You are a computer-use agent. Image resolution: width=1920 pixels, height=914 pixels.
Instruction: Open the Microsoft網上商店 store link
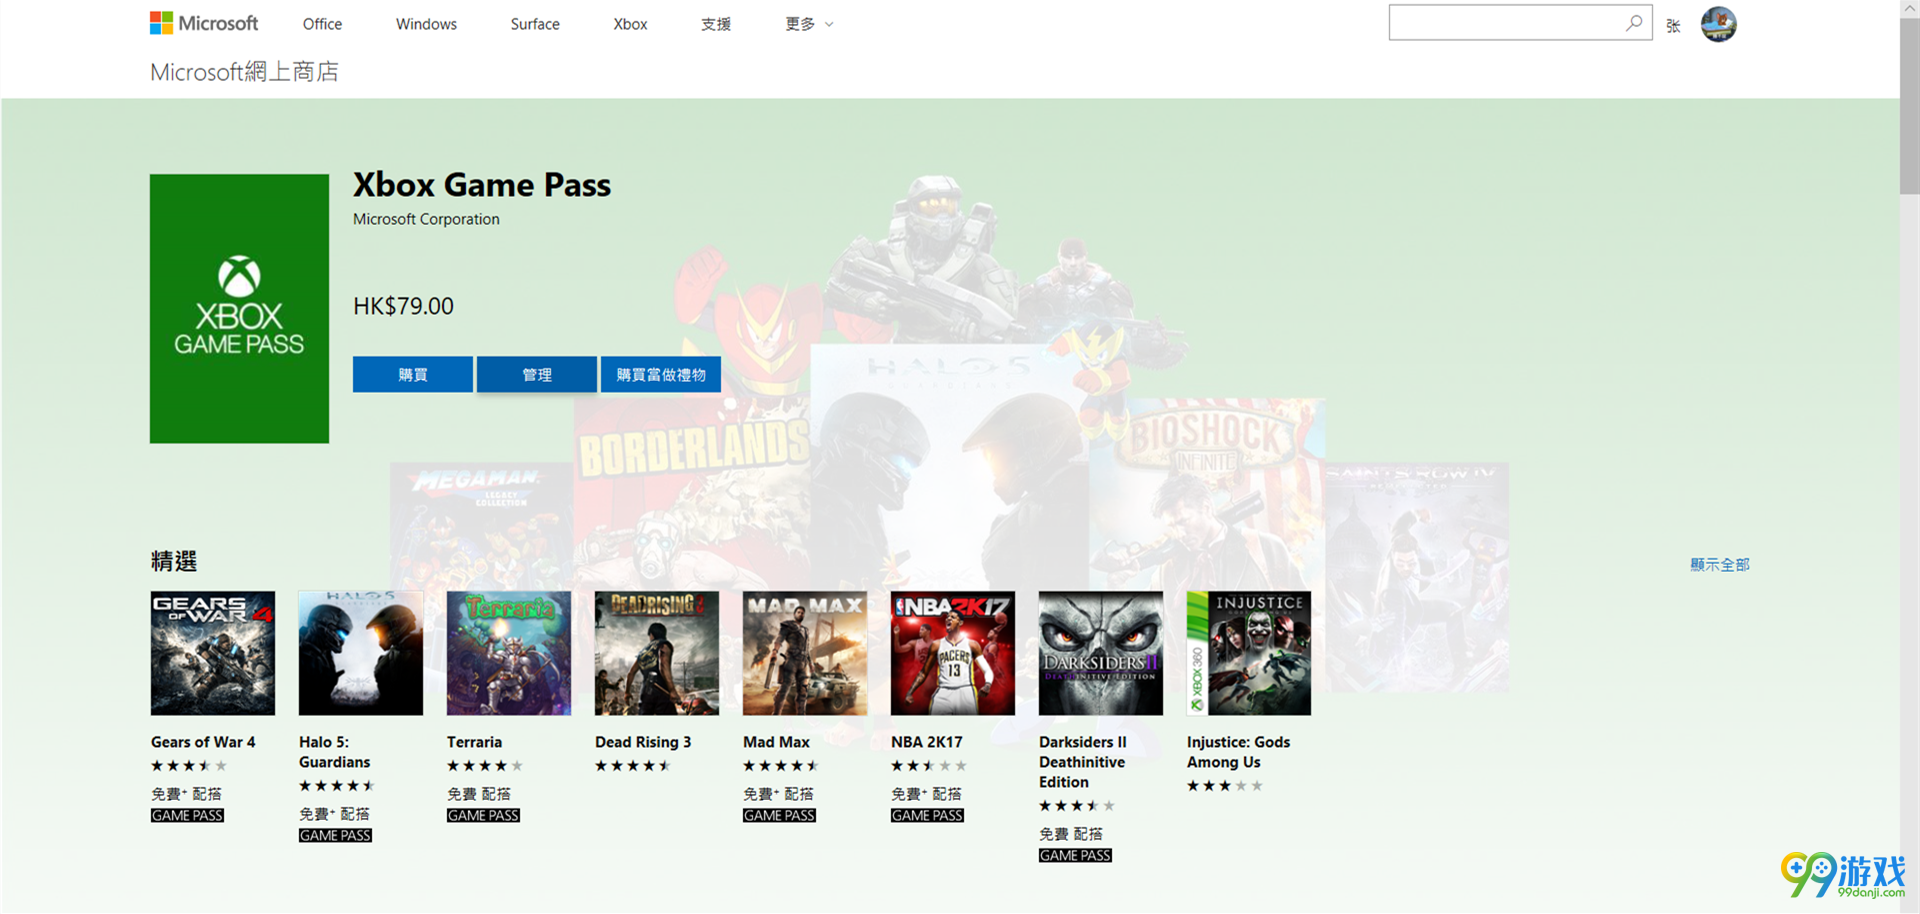pos(244,72)
